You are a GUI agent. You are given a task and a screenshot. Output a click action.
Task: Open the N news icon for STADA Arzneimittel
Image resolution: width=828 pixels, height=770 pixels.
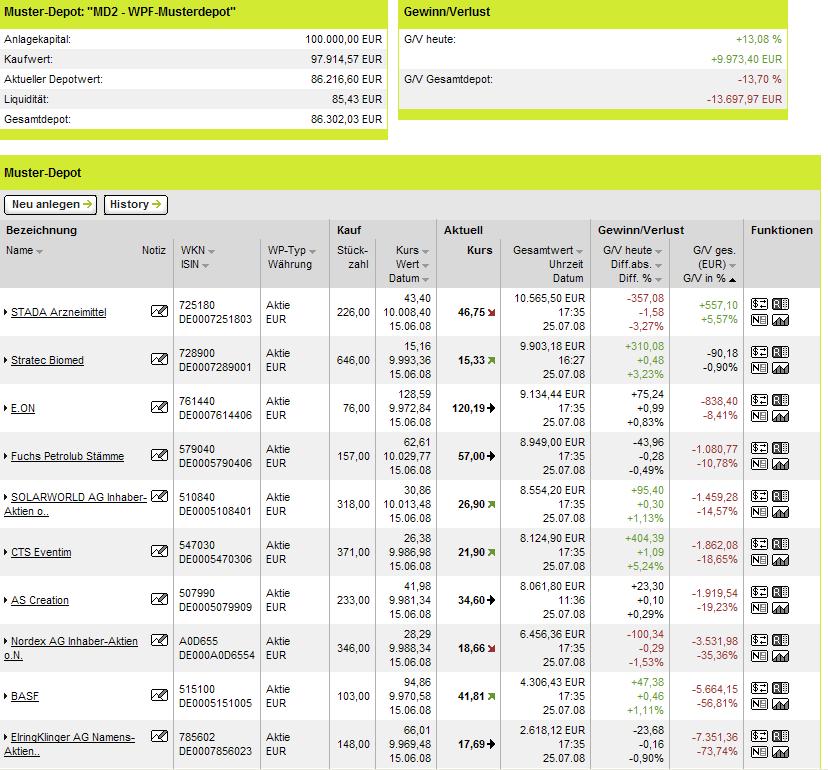pyautogui.click(x=759, y=320)
